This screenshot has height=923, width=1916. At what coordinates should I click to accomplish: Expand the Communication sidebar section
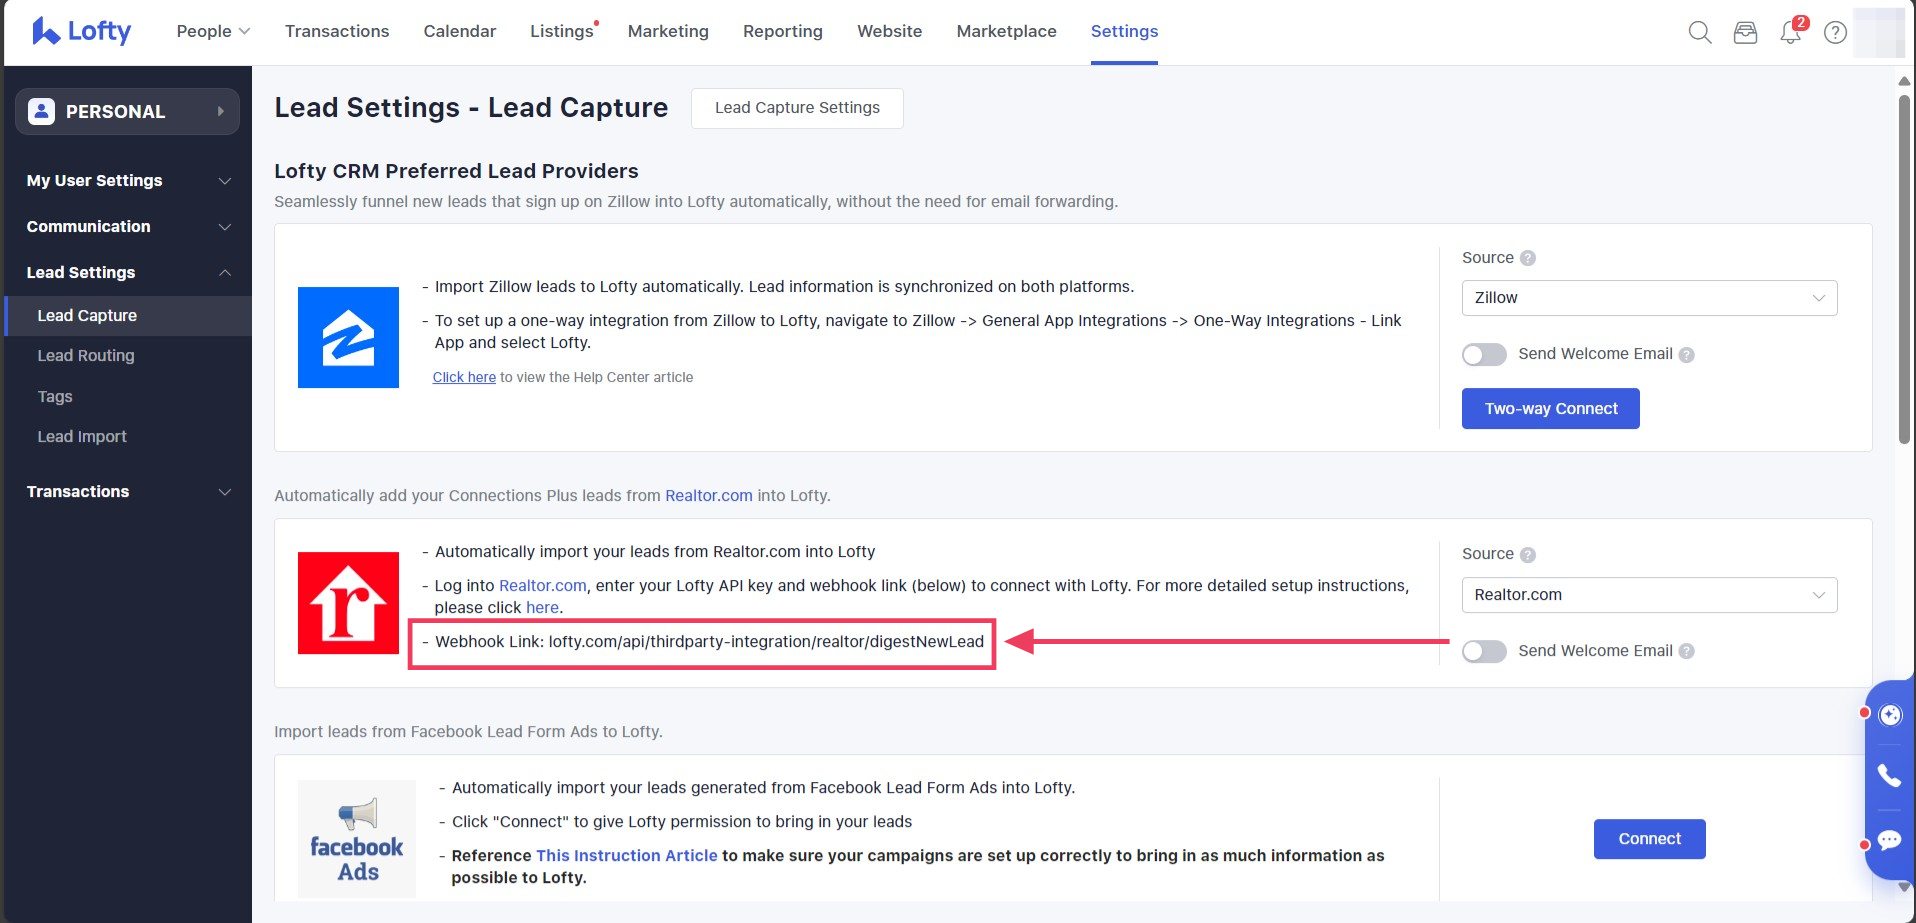pyautogui.click(x=128, y=226)
